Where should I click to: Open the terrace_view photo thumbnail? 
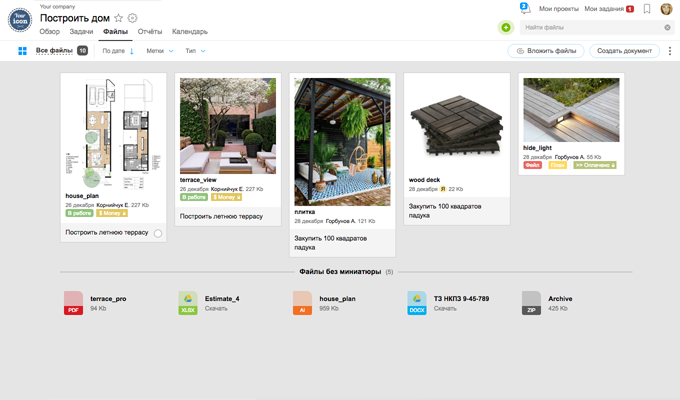[228, 126]
